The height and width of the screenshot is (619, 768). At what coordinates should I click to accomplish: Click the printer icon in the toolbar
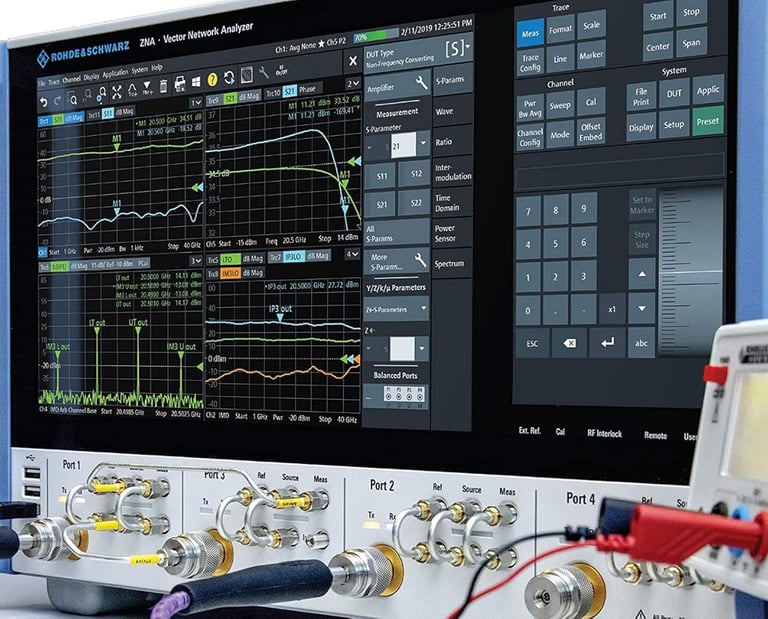tap(180, 84)
